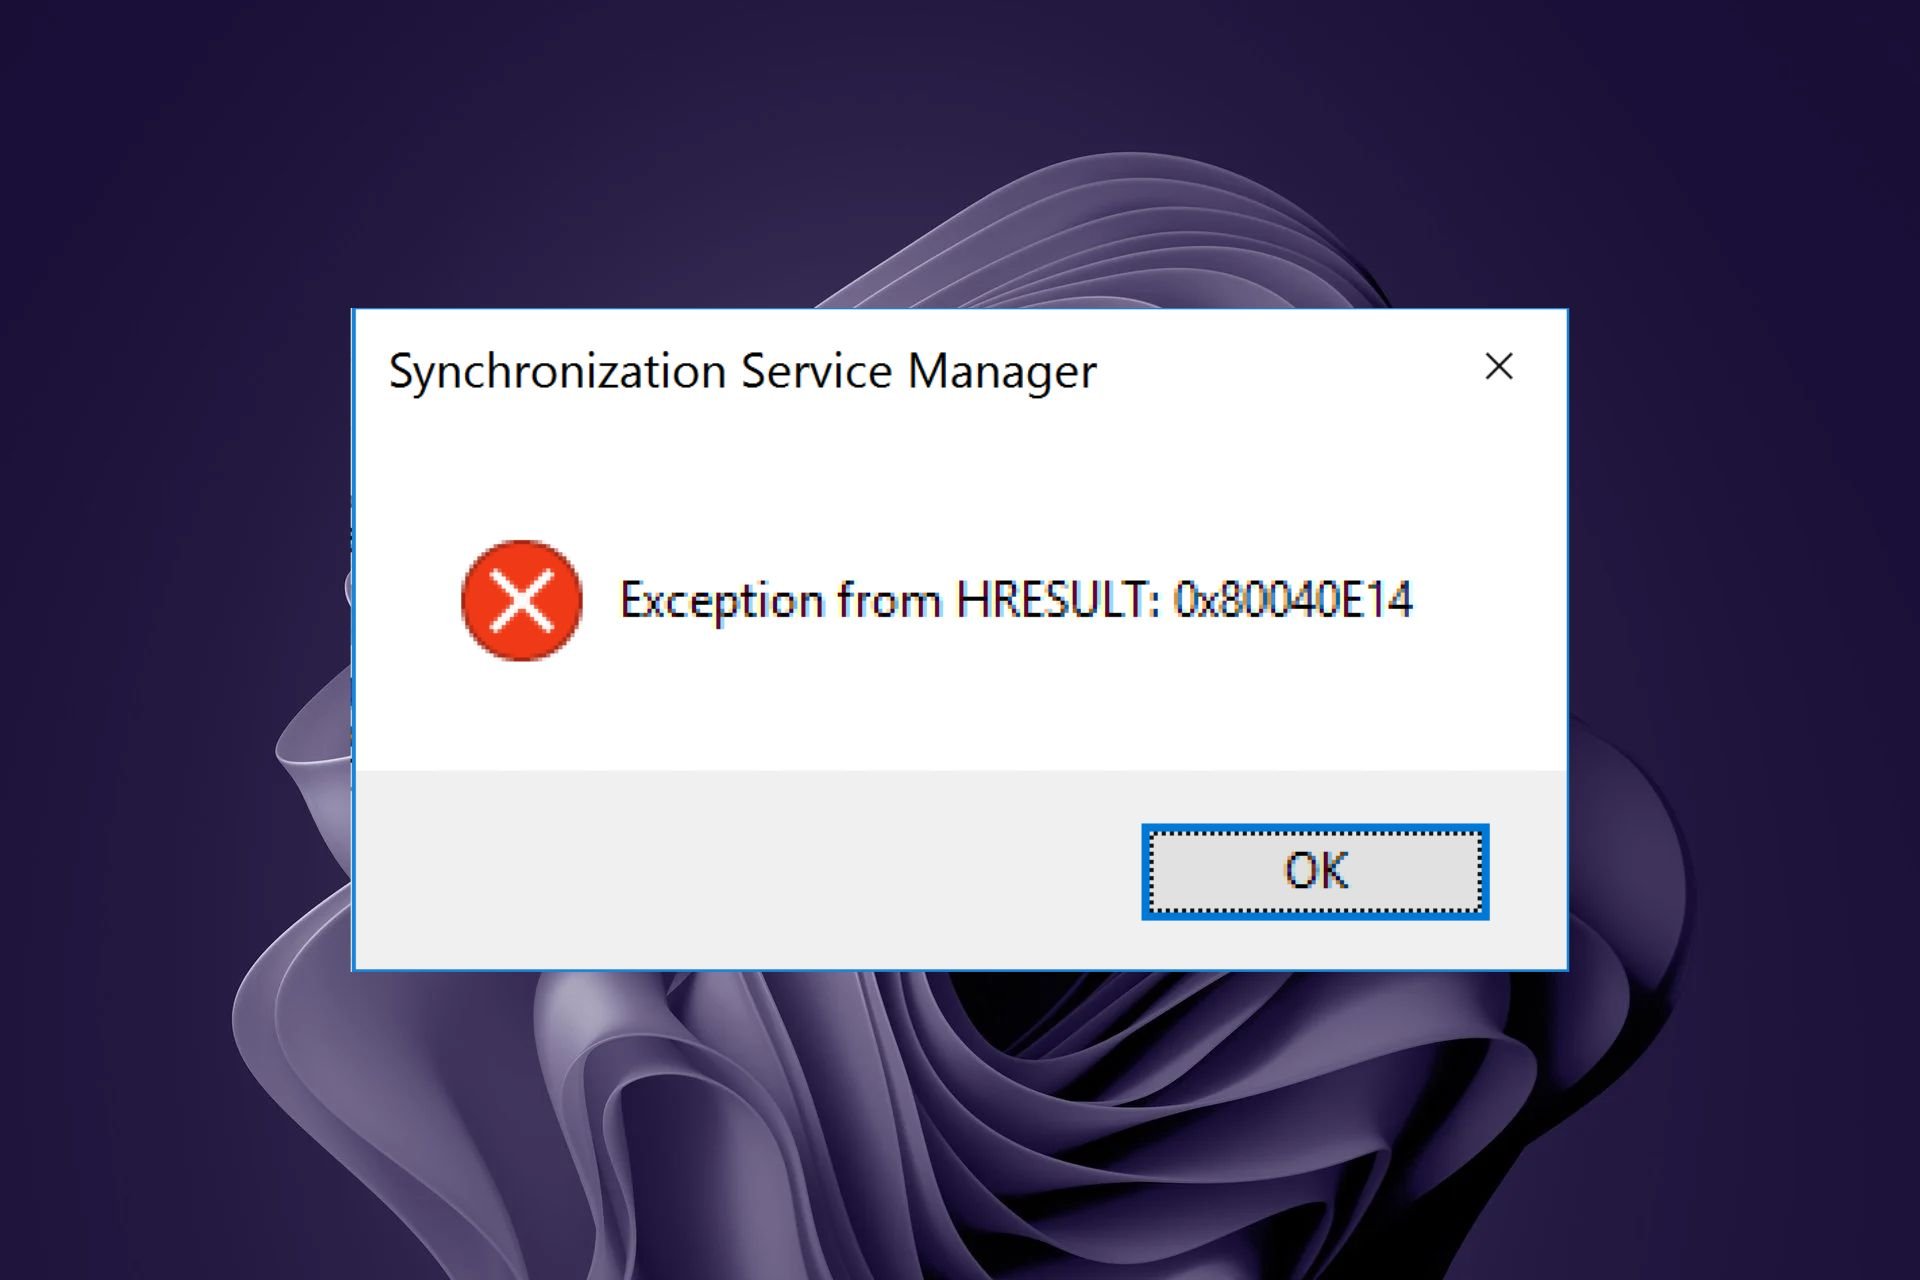Click the red error icon
Image resolution: width=1920 pixels, height=1280 pixels.
(x=521, y=600)
